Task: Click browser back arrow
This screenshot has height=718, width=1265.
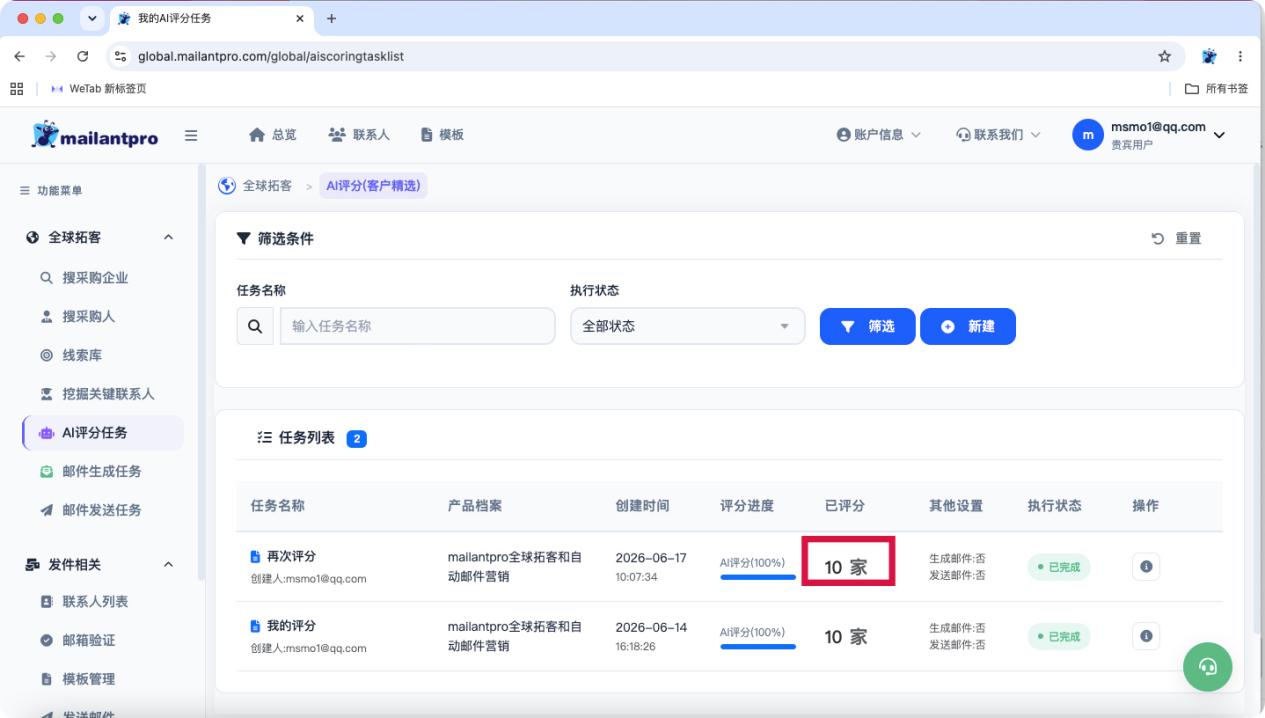Action: [21, 56]
